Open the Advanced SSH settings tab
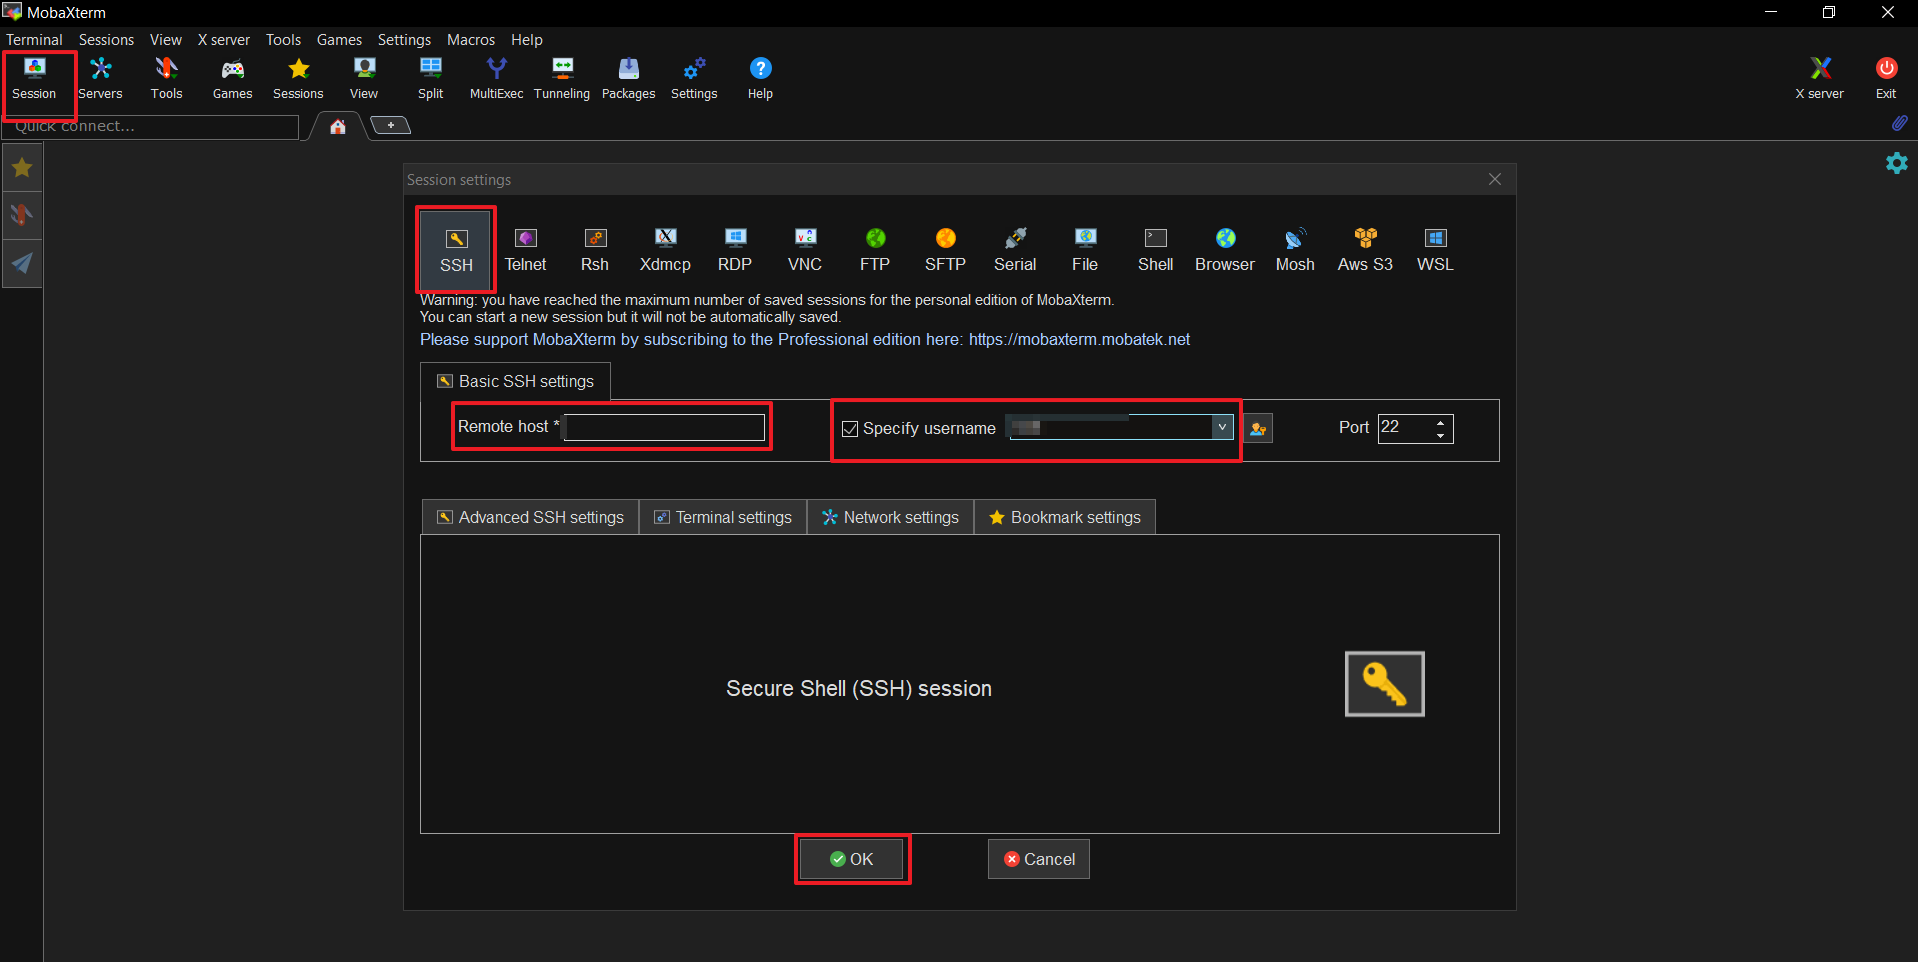Image resolution: width=1918 pixels, height=962 pixels. point(530,517)
